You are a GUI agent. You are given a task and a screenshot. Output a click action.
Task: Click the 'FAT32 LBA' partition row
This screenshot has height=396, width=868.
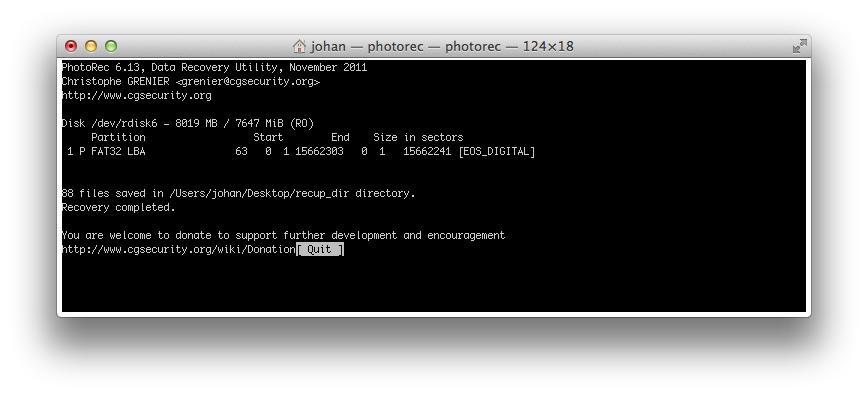click(299, 152)
